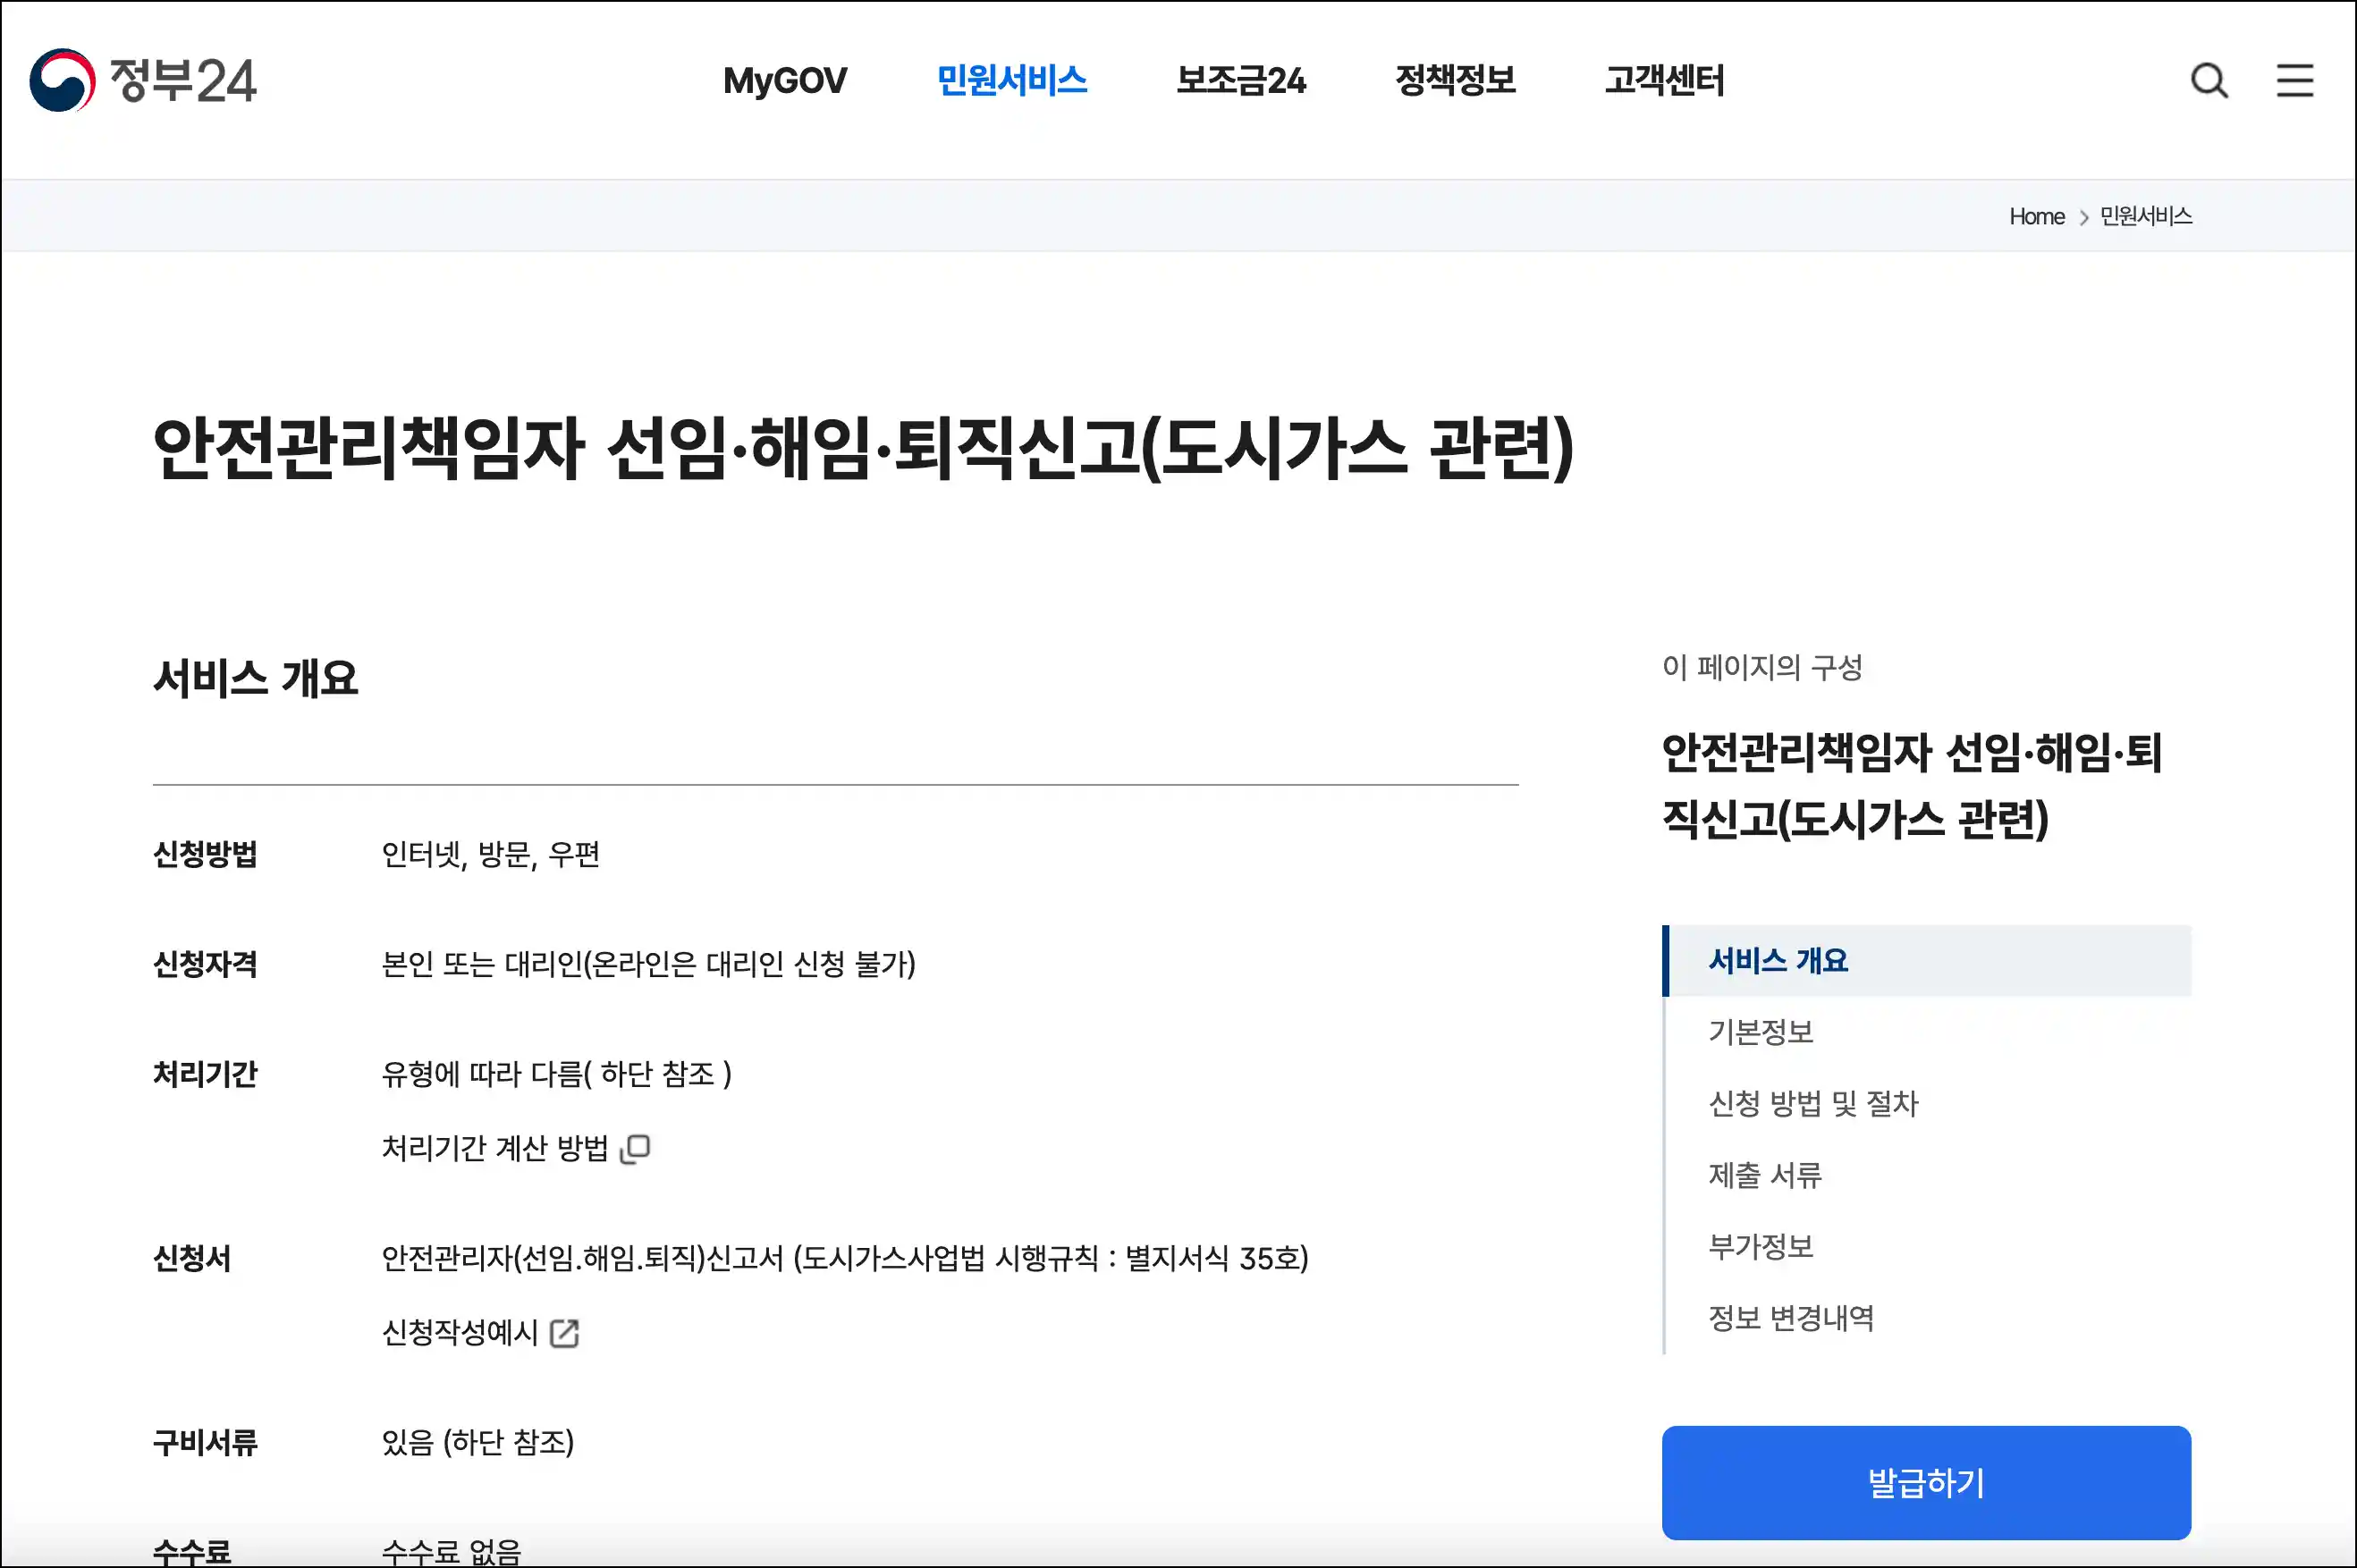Open the 처리기간 계산 방법 link
This screenshot has width=2357, height=1568.
495,1148
